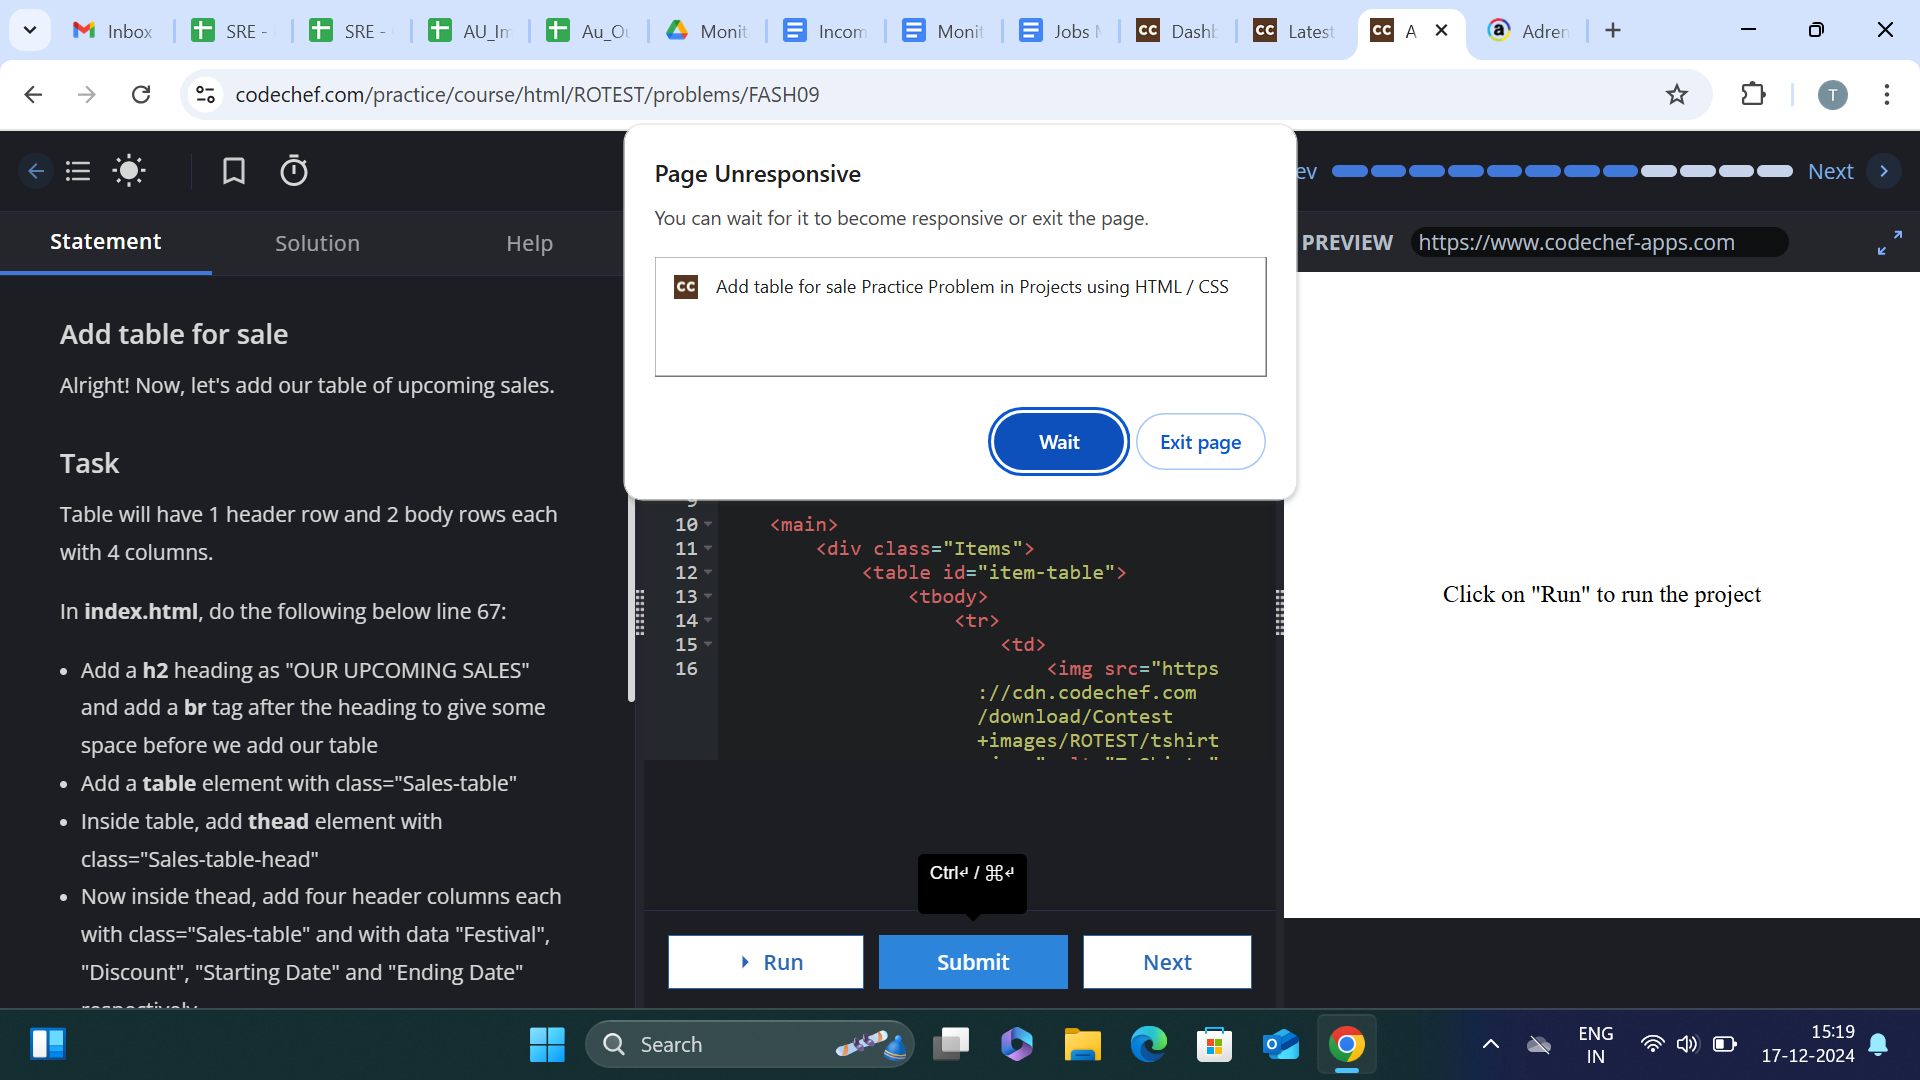Screen dimensions: 1920x1080
Task: Click the preview URL field
Action: coord(1598,243)
